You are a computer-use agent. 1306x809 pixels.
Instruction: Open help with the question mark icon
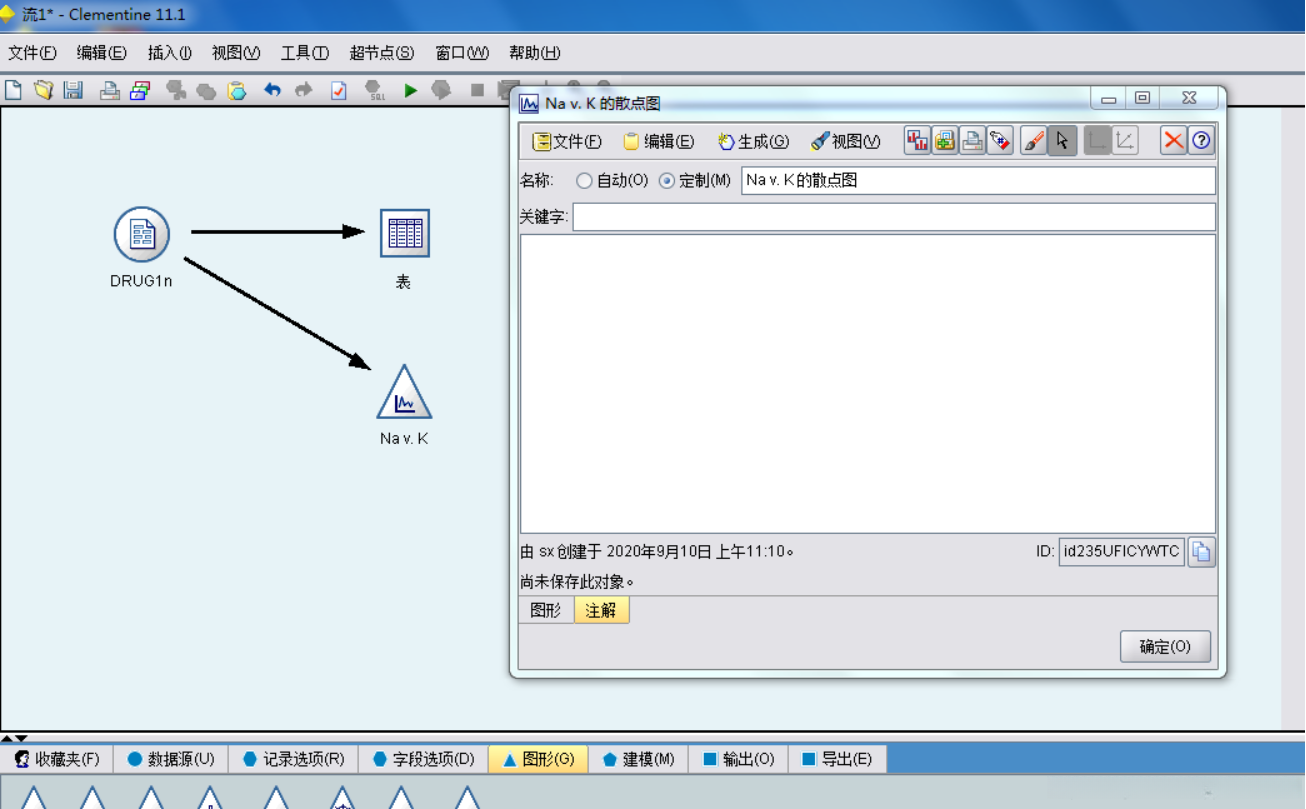click(1201, 140)
